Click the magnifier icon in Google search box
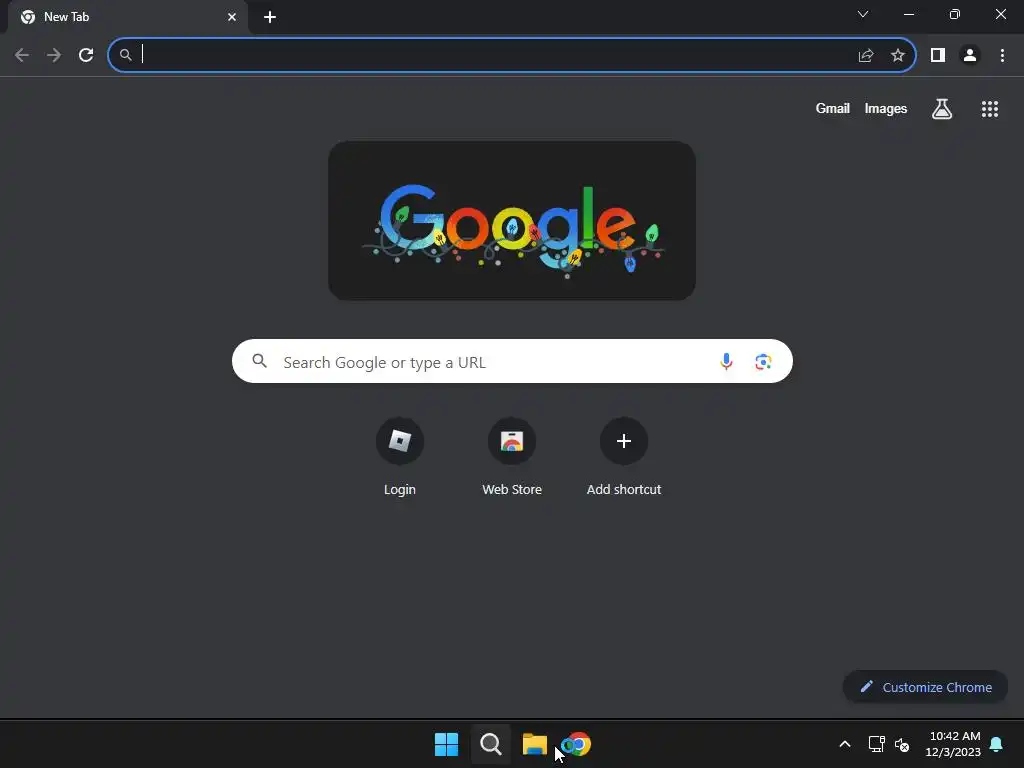Screen dimensions: 1024x768 (259, 360)
